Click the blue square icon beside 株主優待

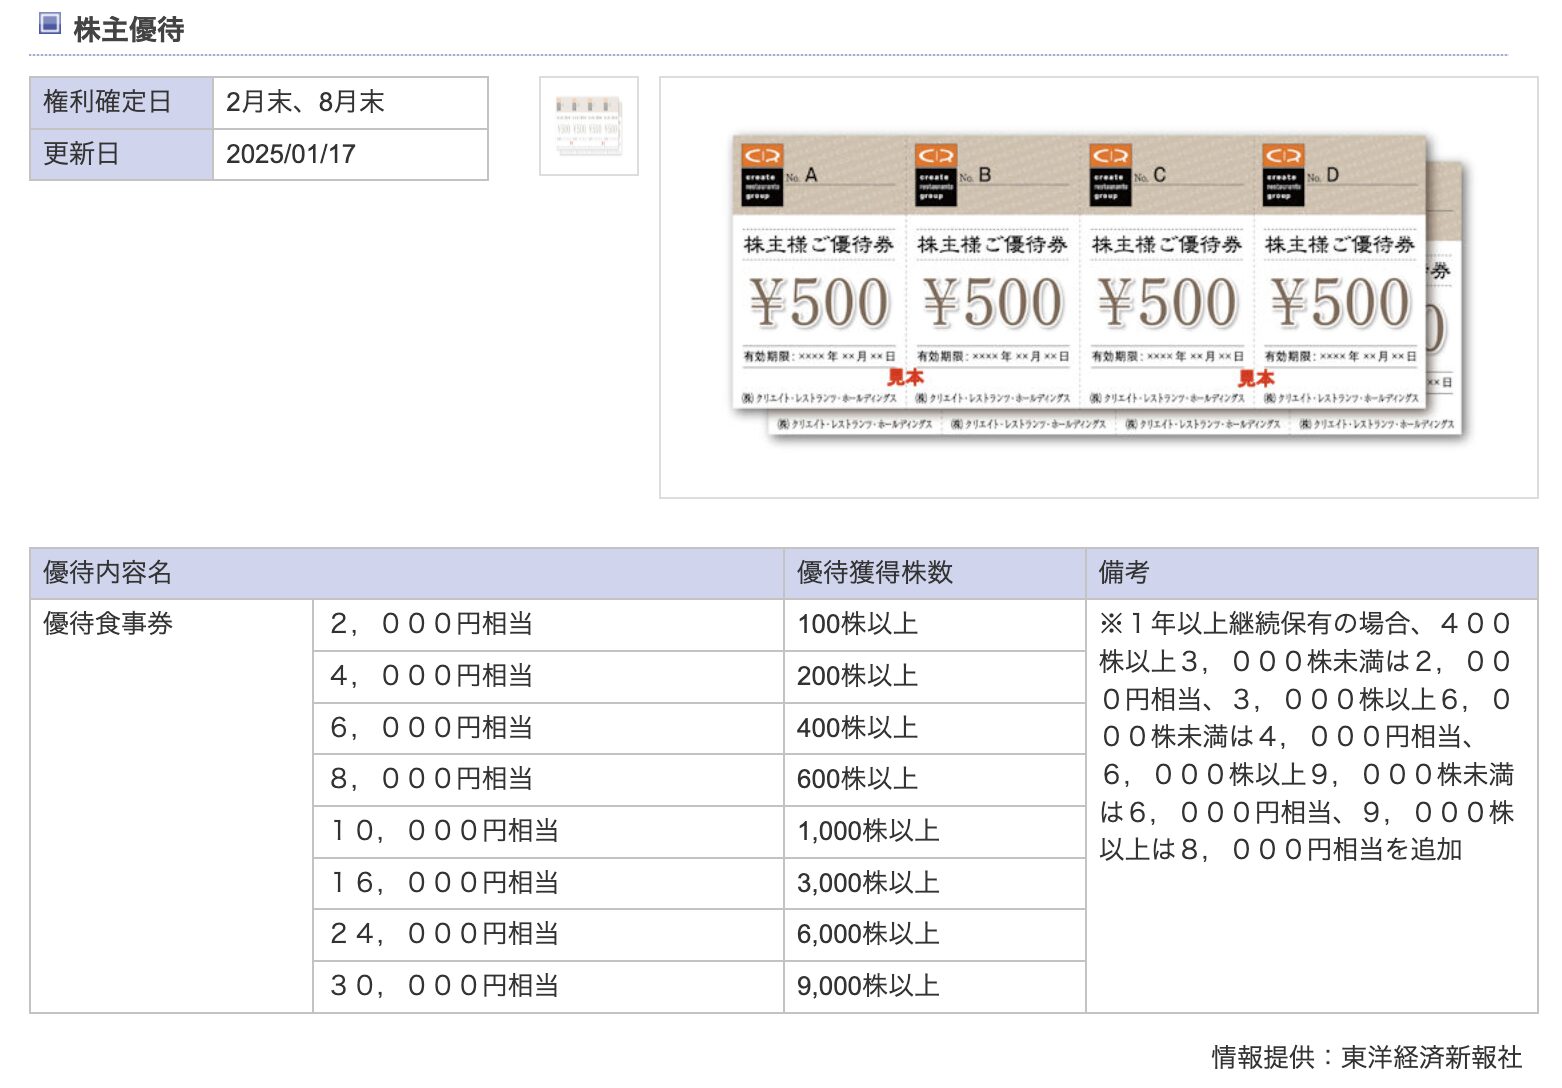(x=49, y=24)
